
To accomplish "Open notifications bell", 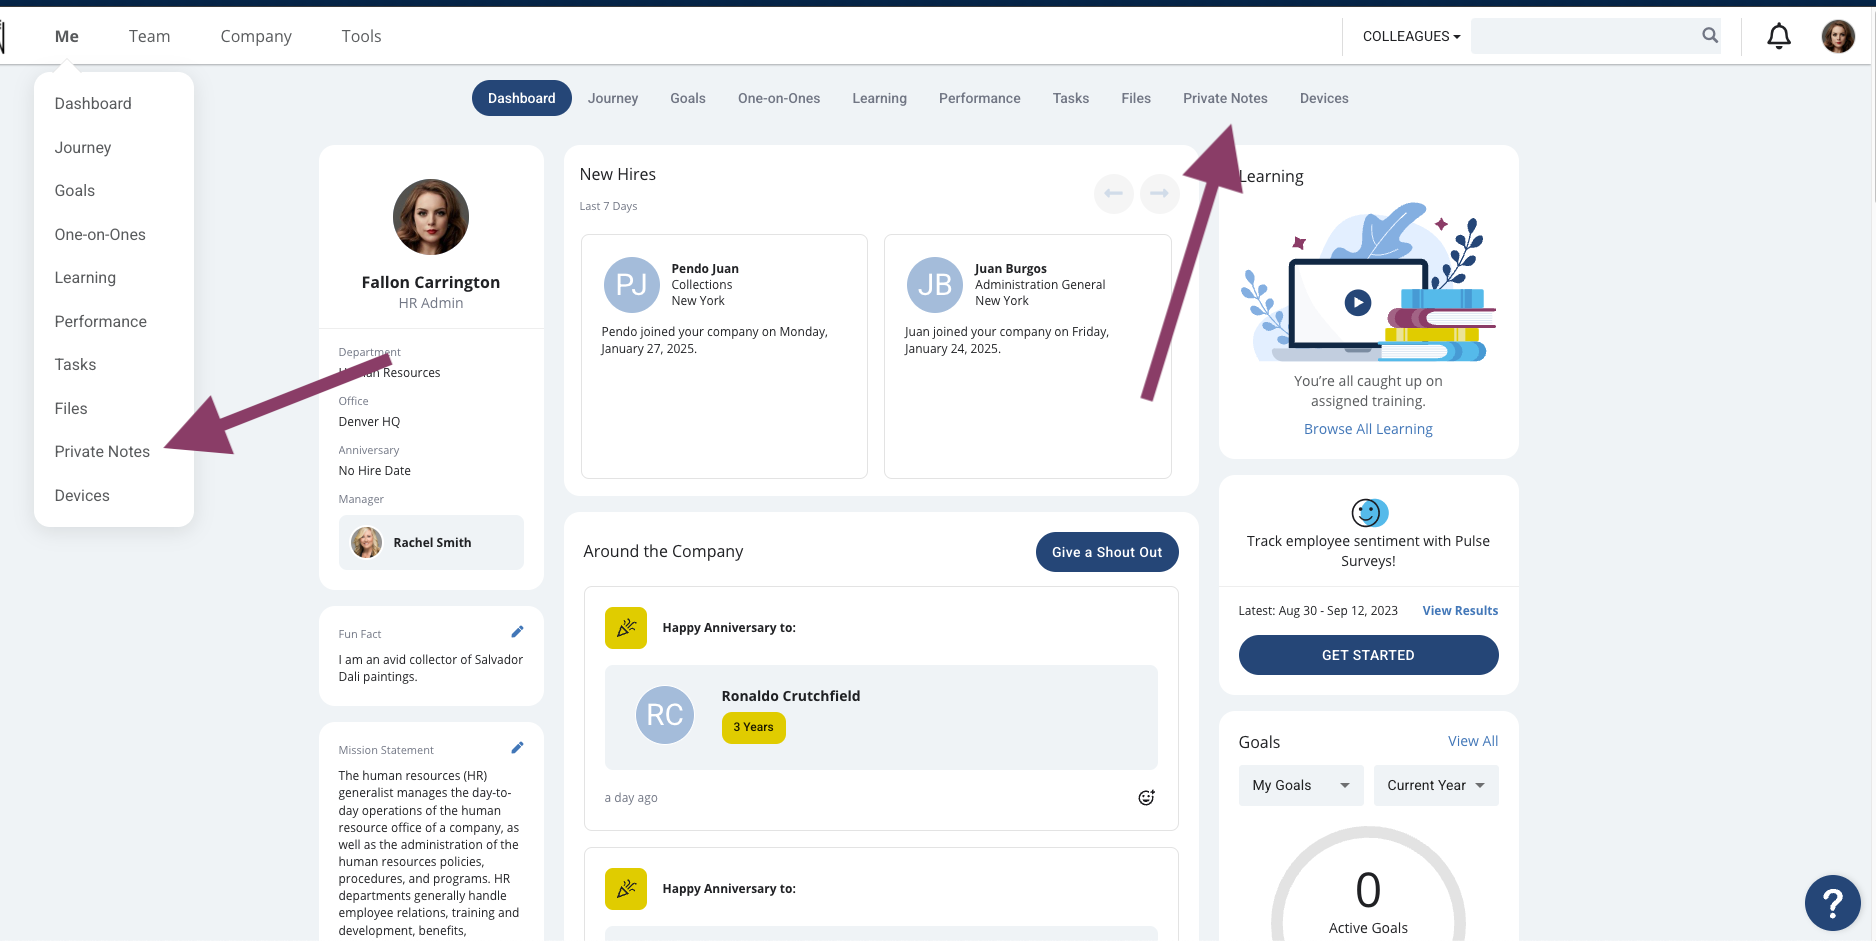I will point(1779,37).
